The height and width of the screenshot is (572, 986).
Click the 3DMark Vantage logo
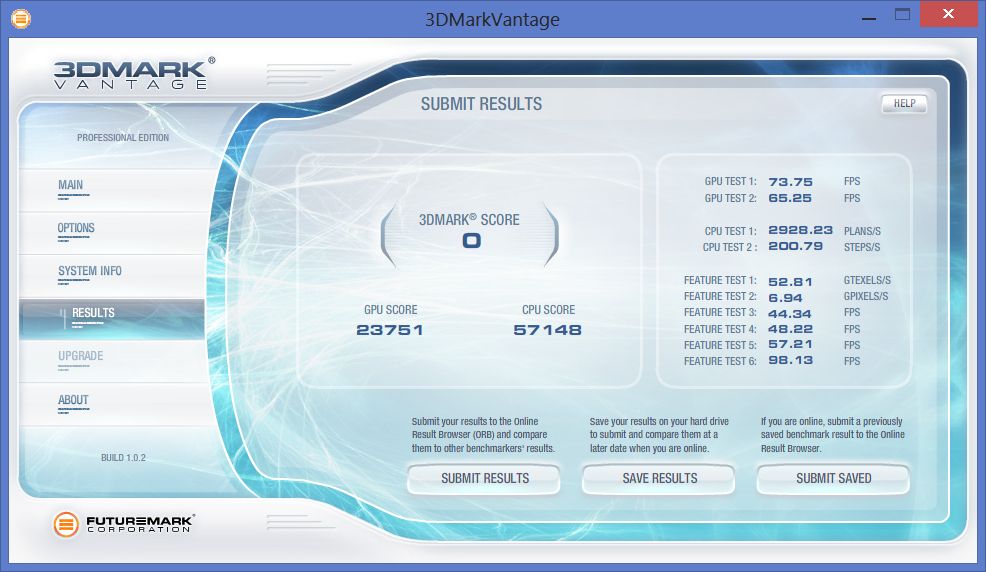pyautogui.click(x=131, y=75)
